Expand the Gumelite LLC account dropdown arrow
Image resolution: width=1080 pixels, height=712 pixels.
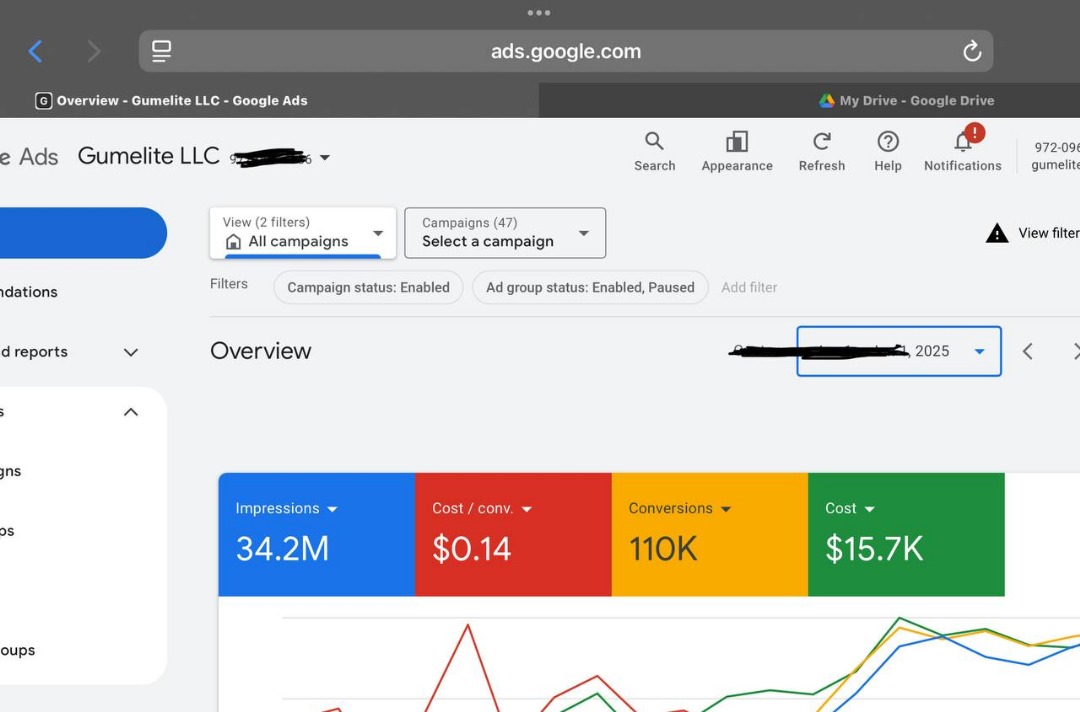point(325,158)
